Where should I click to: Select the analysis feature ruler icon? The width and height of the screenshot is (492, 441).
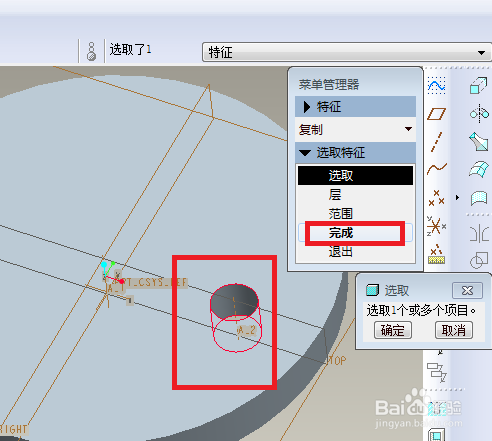(436, 254)
